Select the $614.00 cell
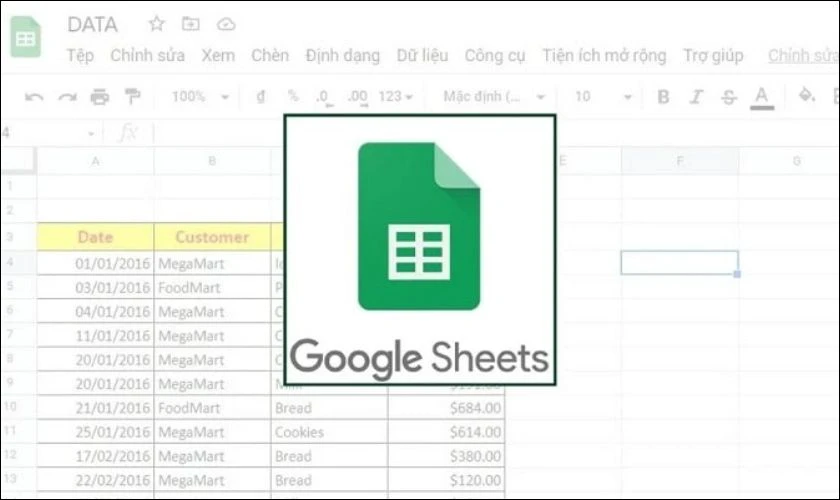 (446, 432)
